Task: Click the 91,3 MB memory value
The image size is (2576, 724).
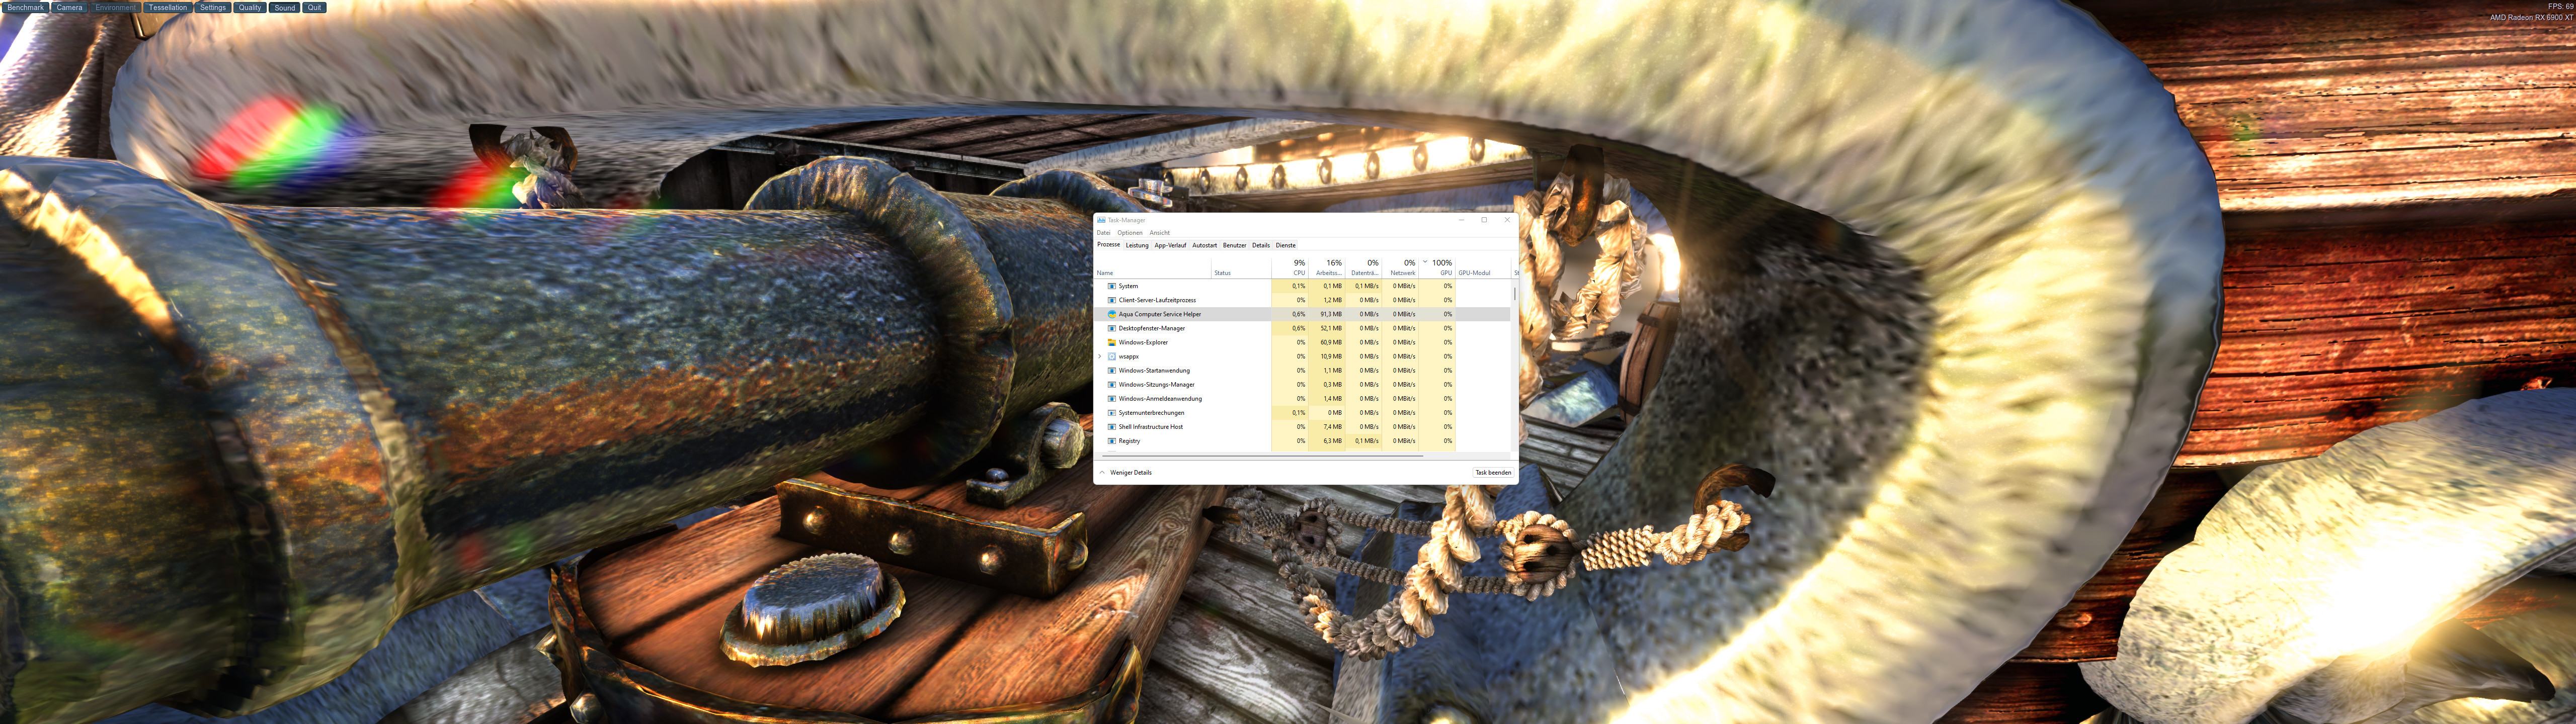Action: tap(1331, 314)
